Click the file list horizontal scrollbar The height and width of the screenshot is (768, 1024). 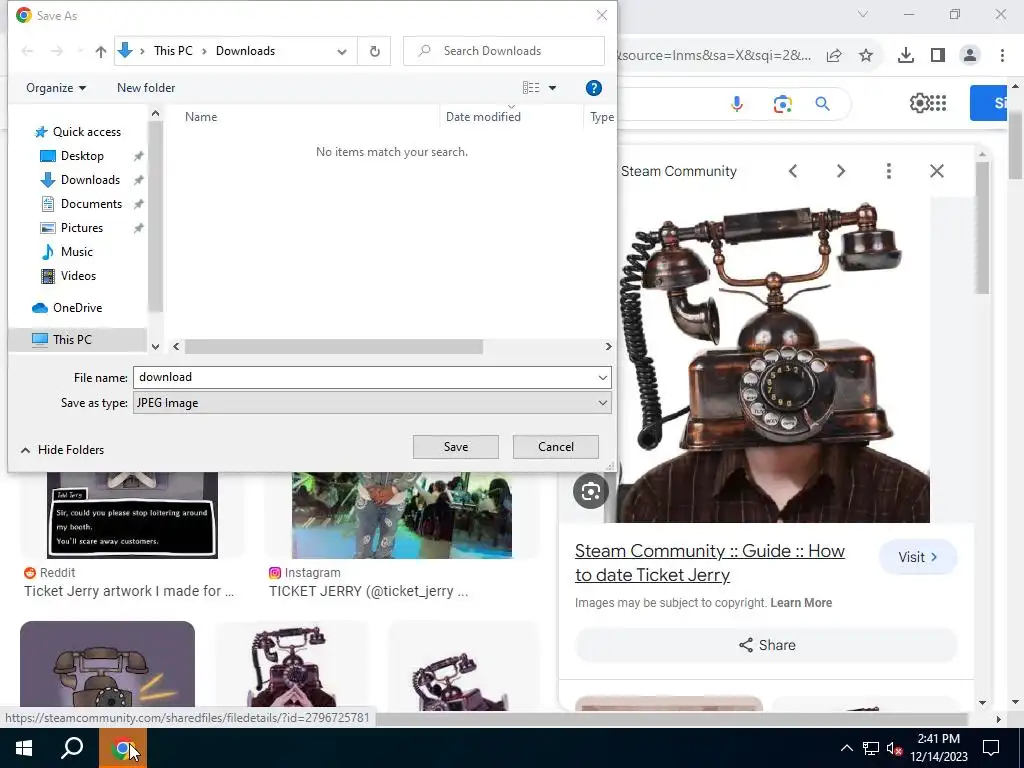click(x=333, y=347)
